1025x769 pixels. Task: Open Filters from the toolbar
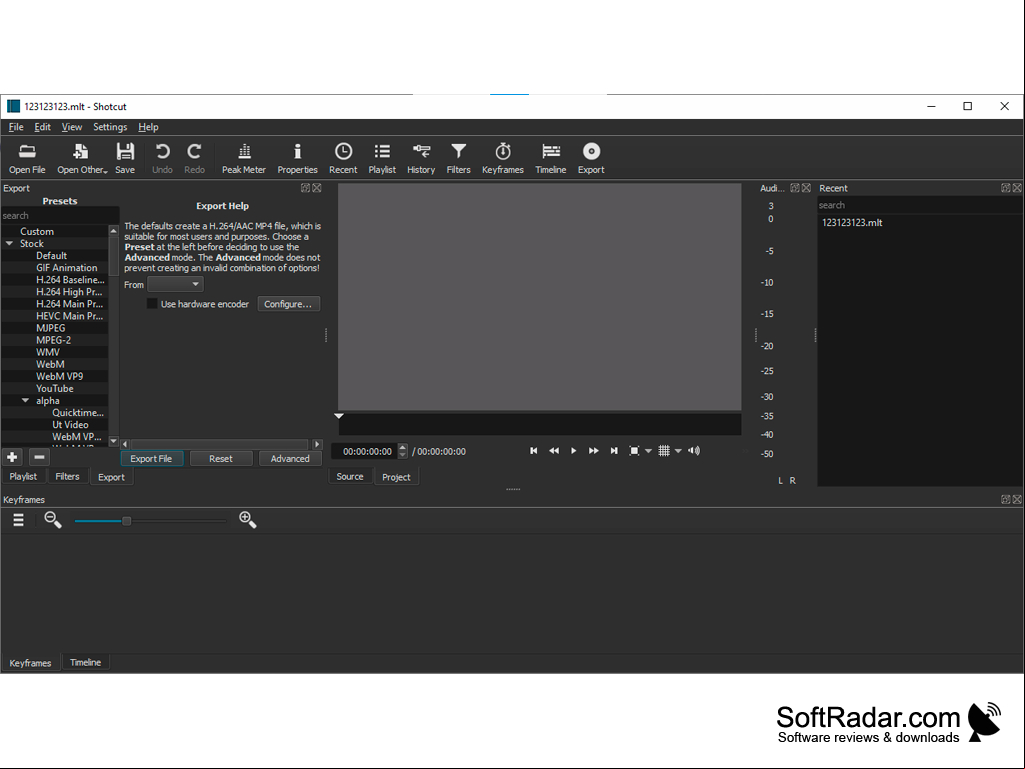tap(458, 159)
